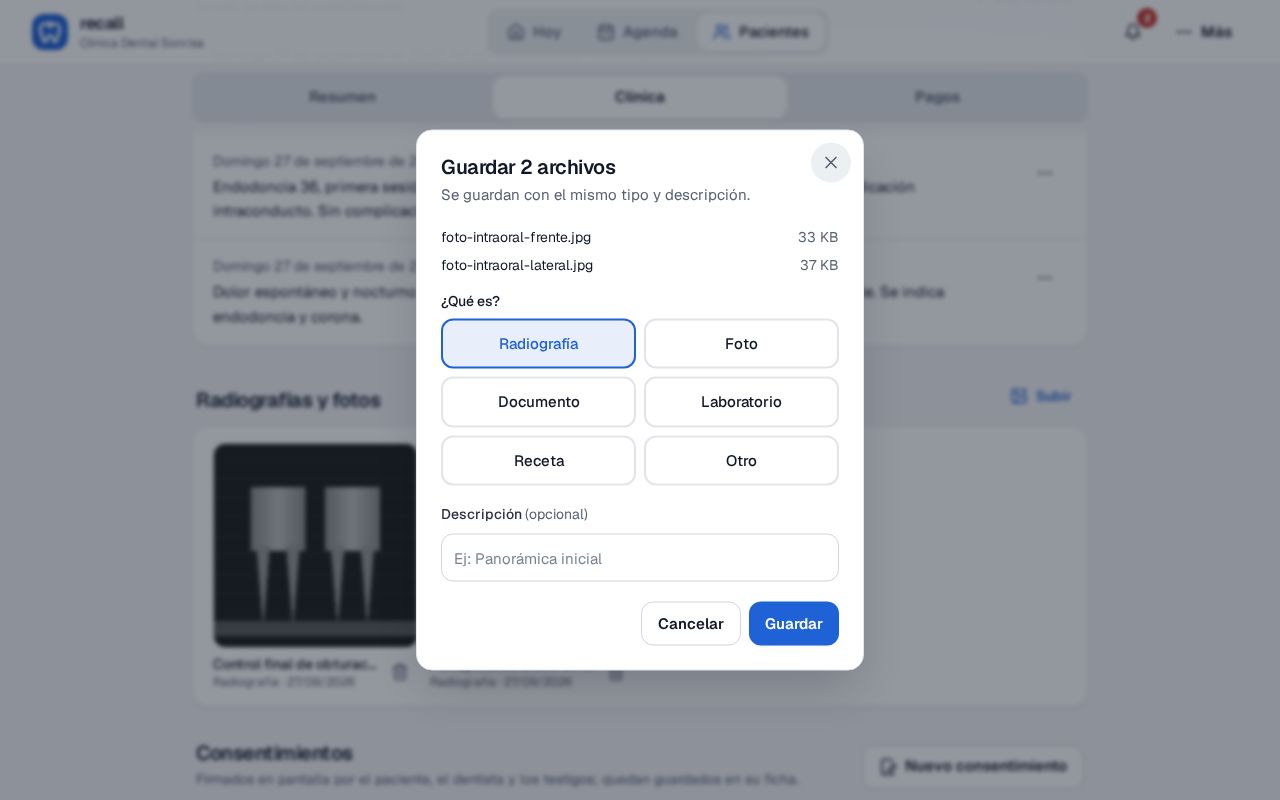Click the Subir upload icon

[1019, 396]
